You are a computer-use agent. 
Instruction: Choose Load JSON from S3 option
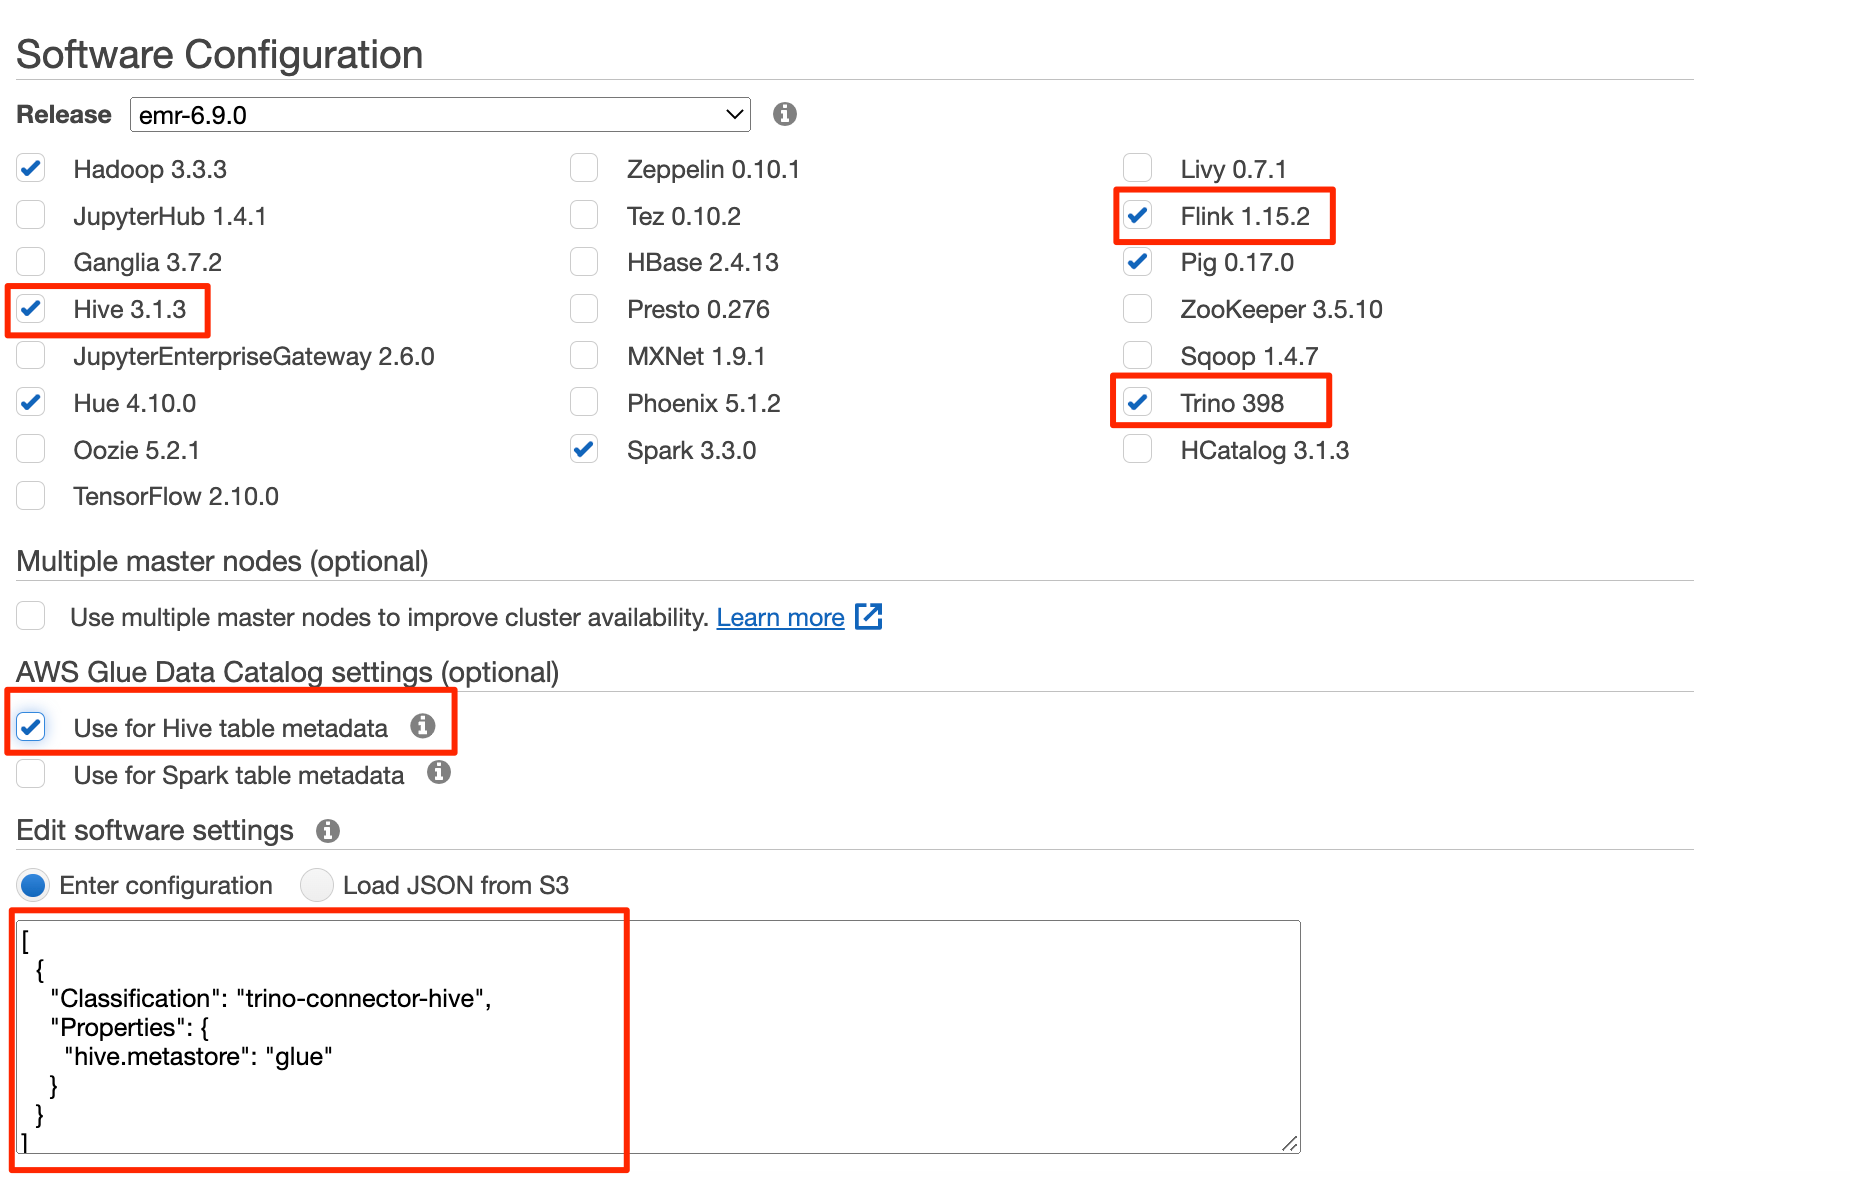coord(317,885)
